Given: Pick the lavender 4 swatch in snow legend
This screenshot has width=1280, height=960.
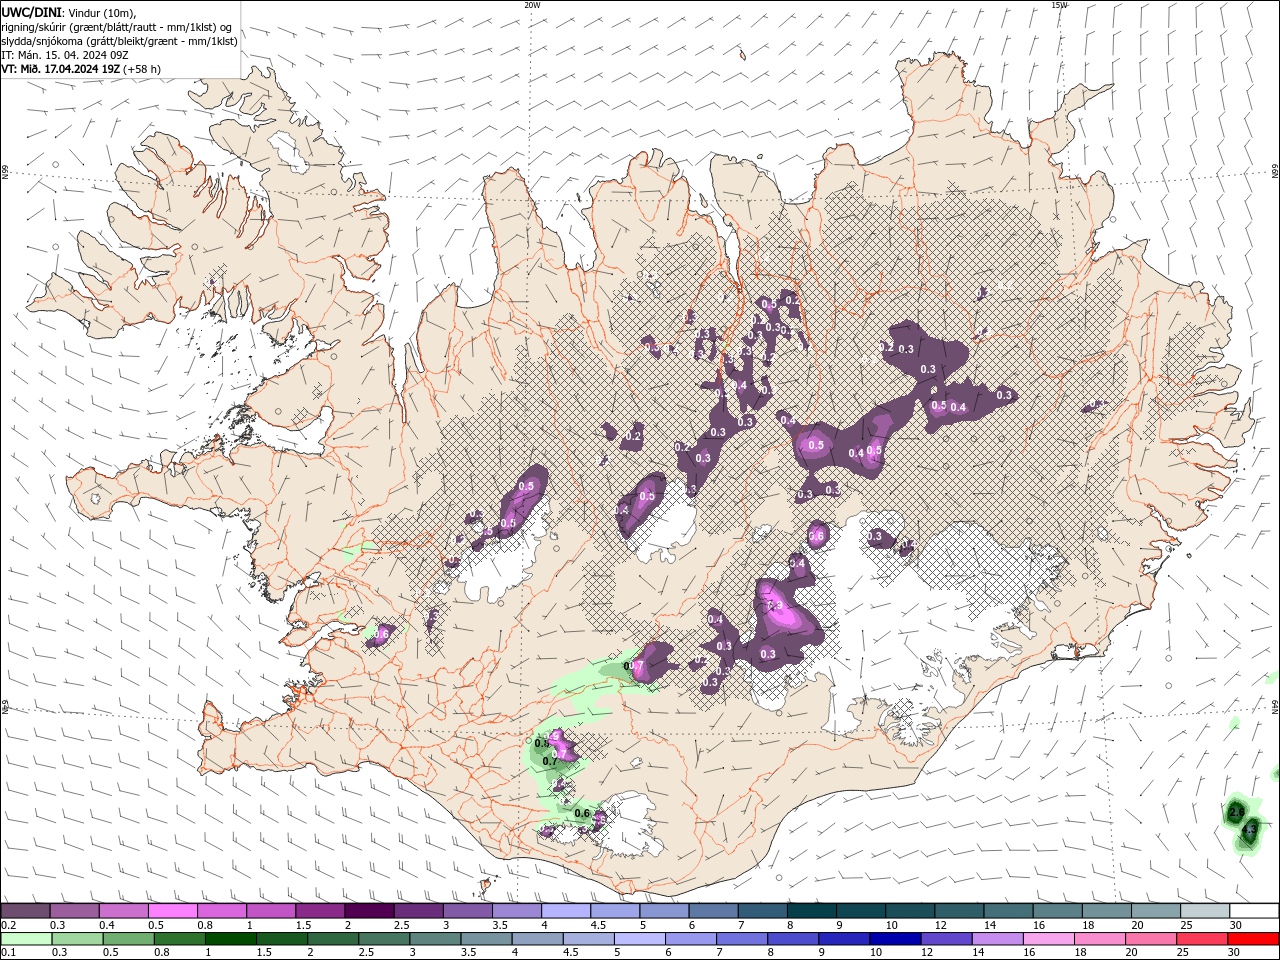Looking at the screenshot, I should (x=566, y=911).
